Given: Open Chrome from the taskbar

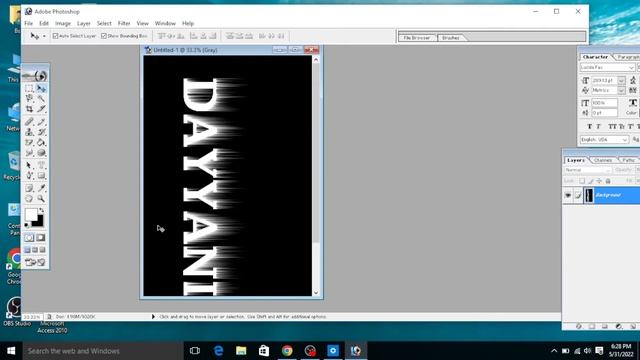Looking at the screenshot, I should point(287,351).
